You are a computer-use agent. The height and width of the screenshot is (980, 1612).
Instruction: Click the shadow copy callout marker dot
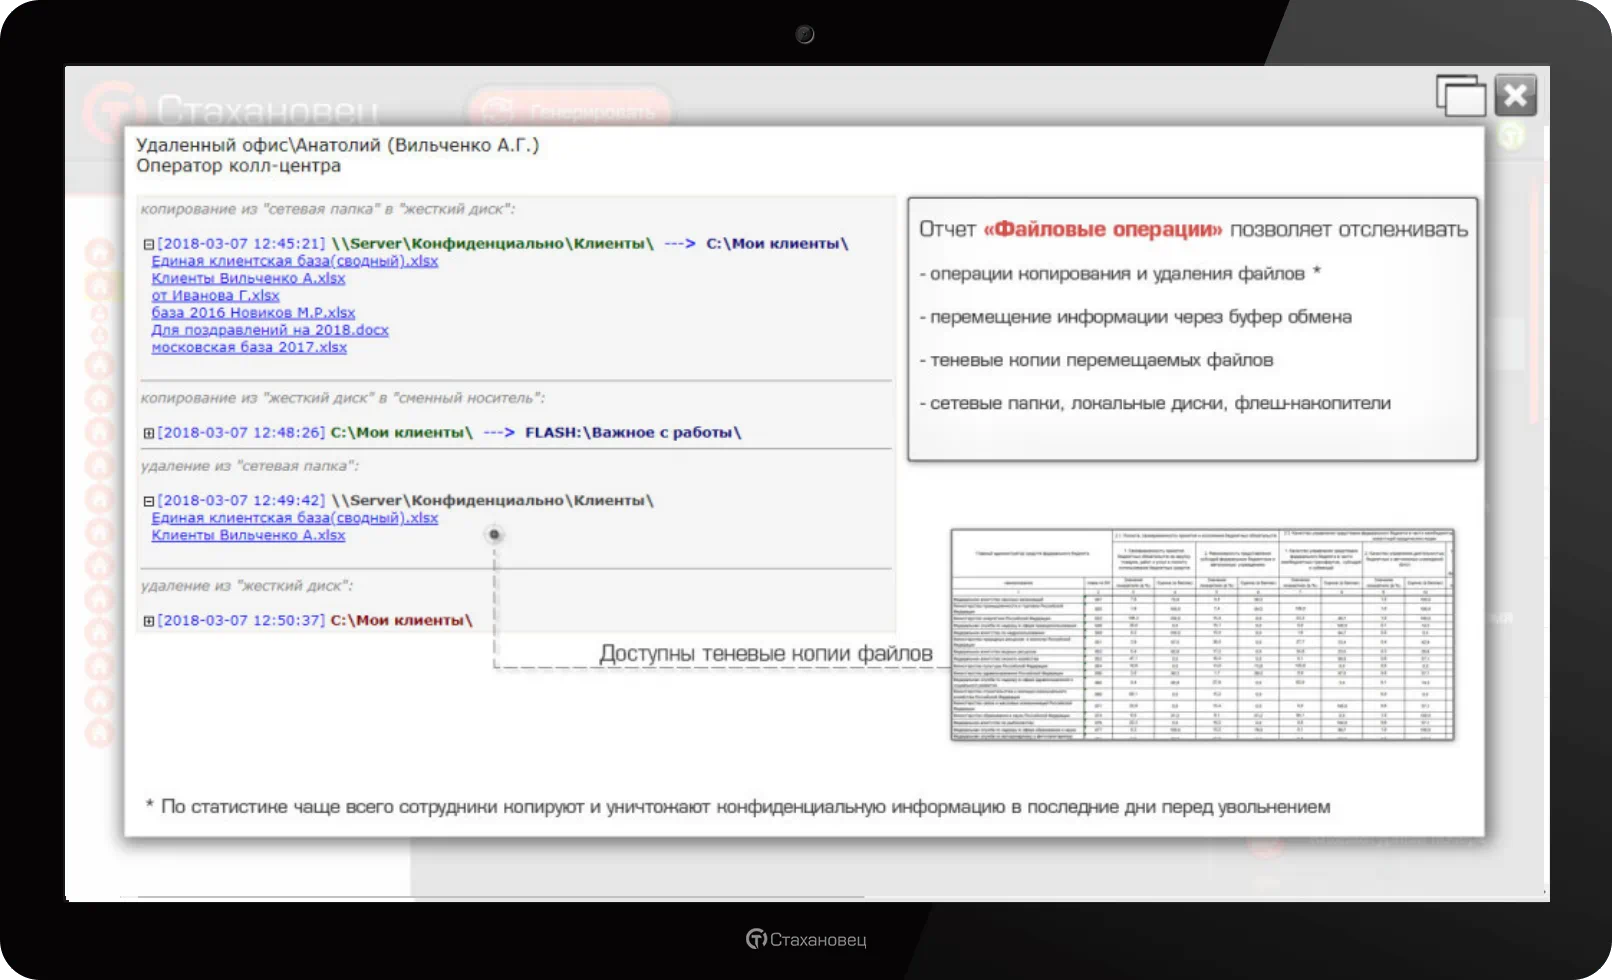click(494, 535)
